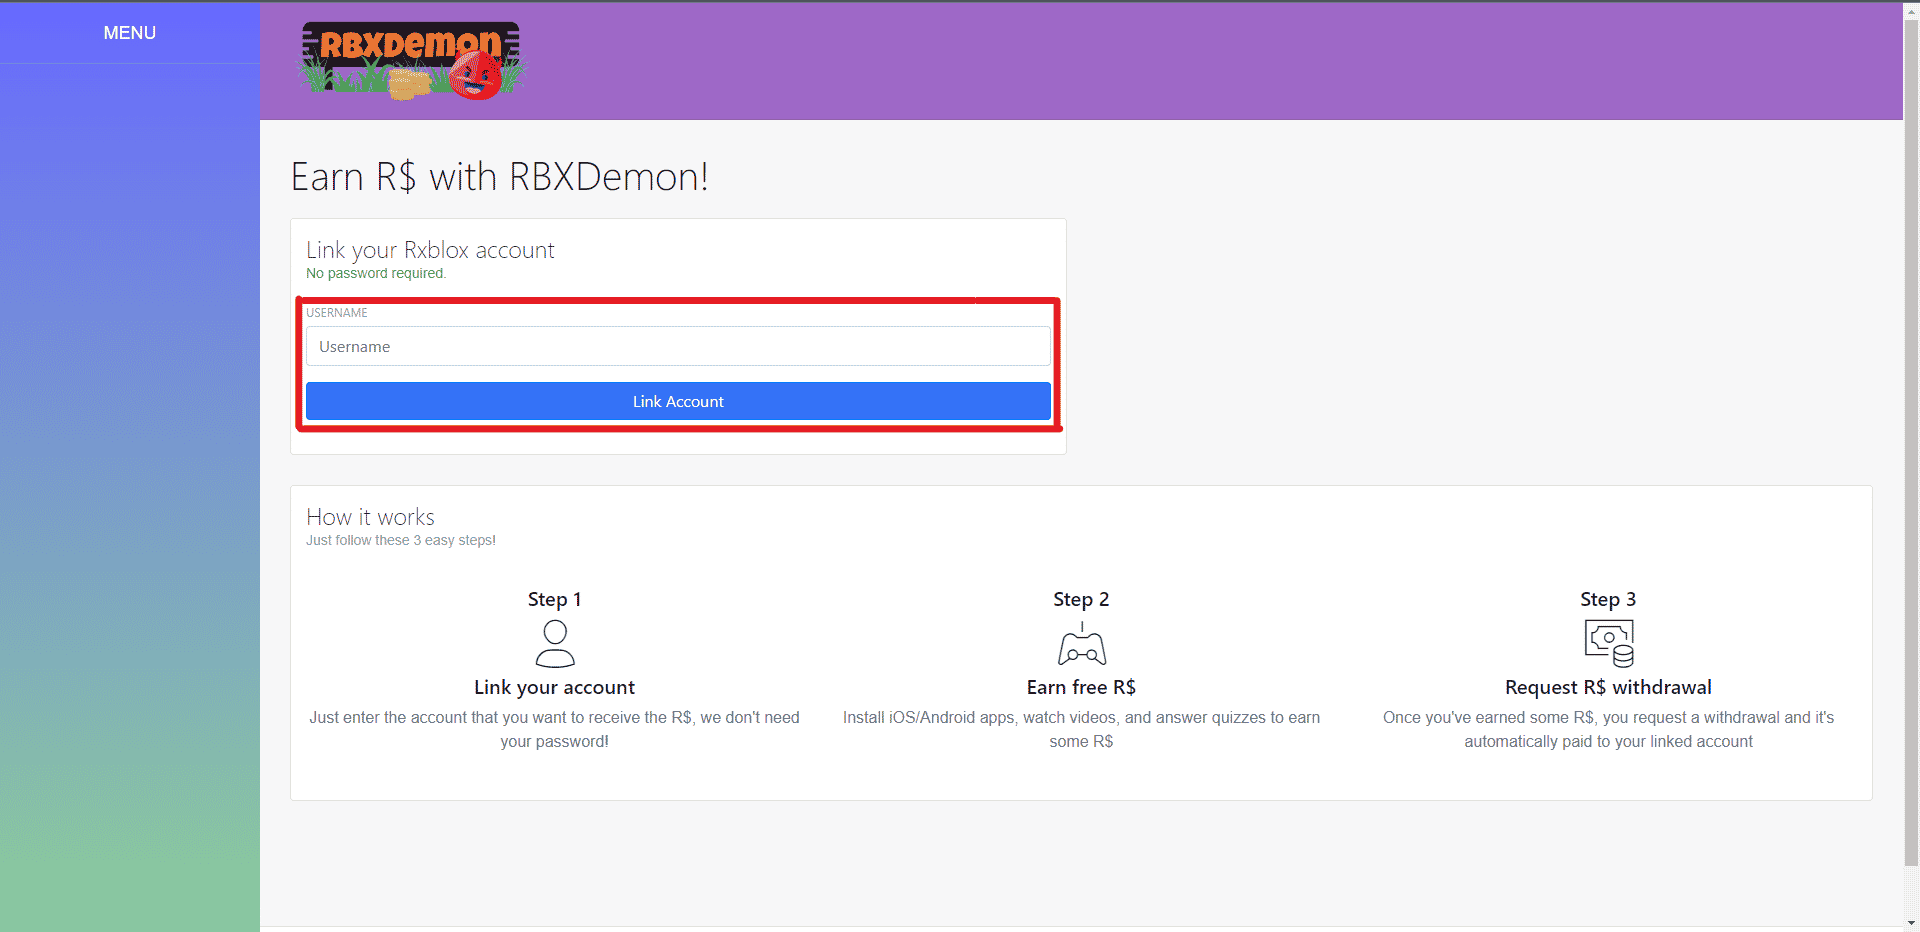The image size is (1920, 932).
Task: Click the "How it works" heading
Action: (x=370, y=517)
